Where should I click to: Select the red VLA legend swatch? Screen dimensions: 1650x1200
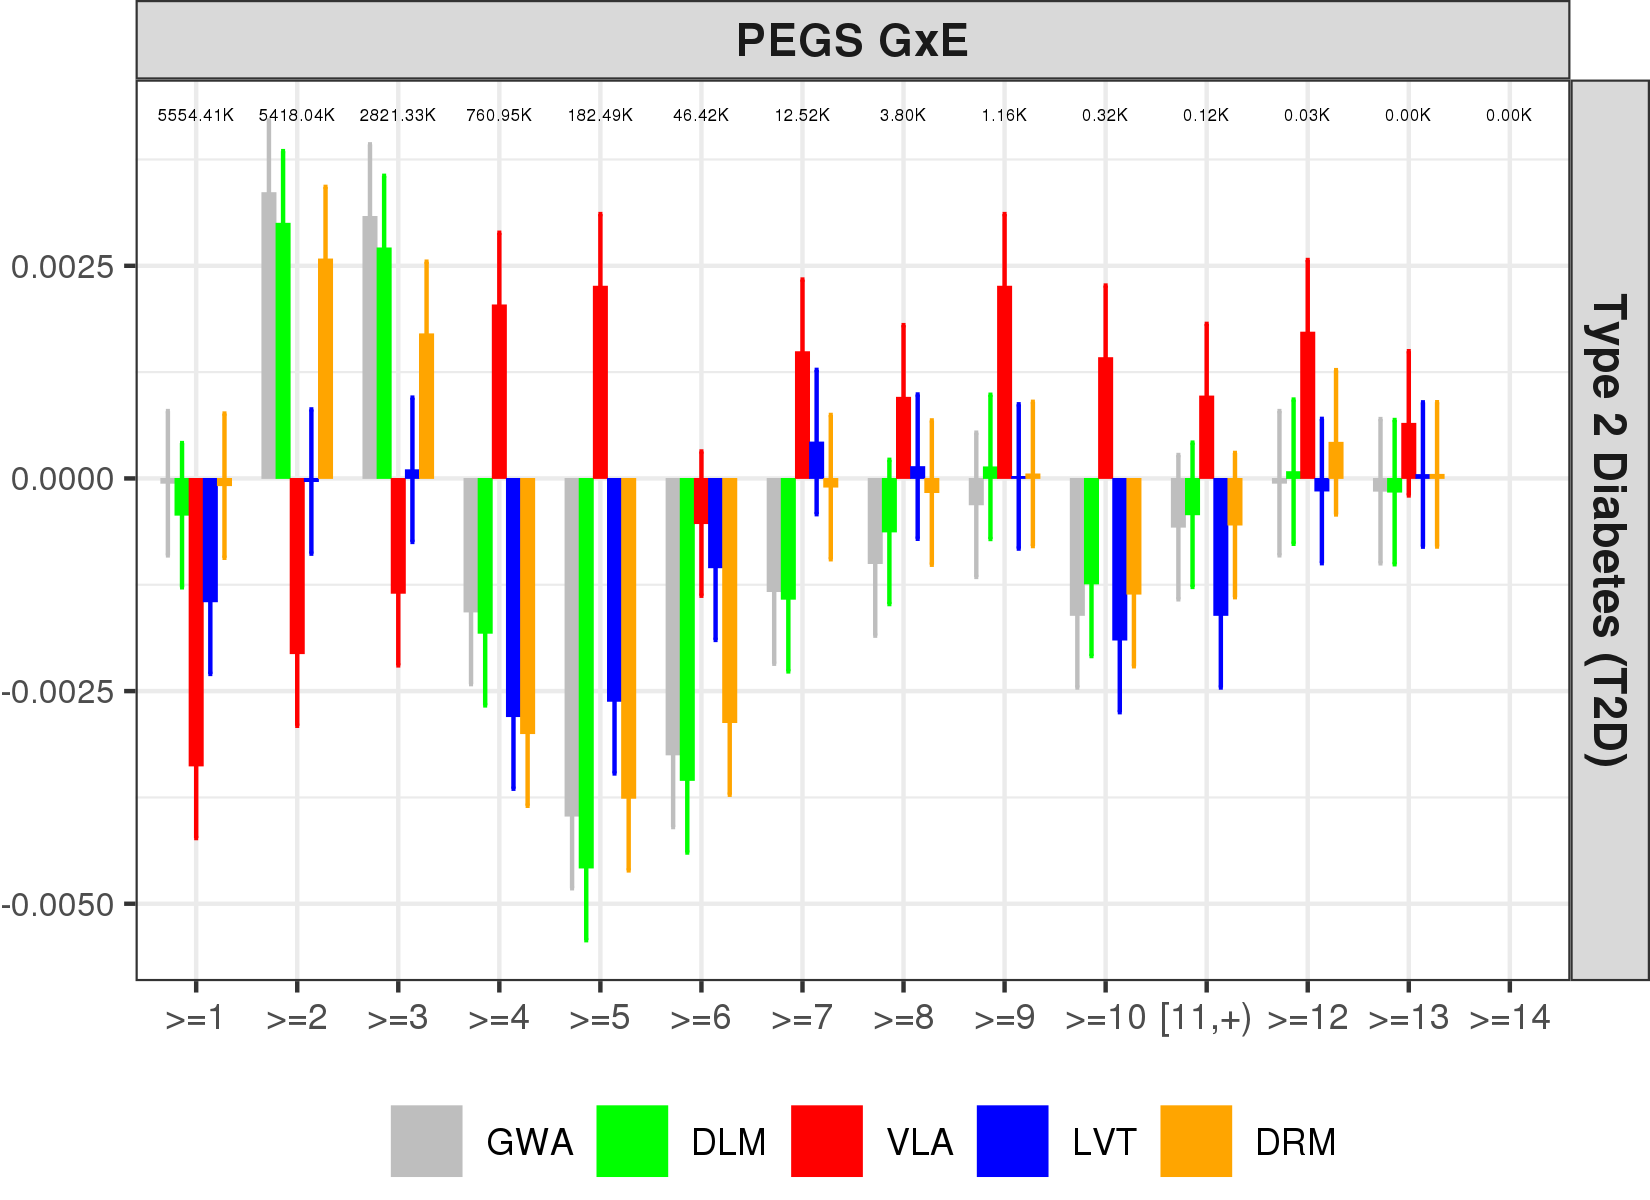[826, 1141]
